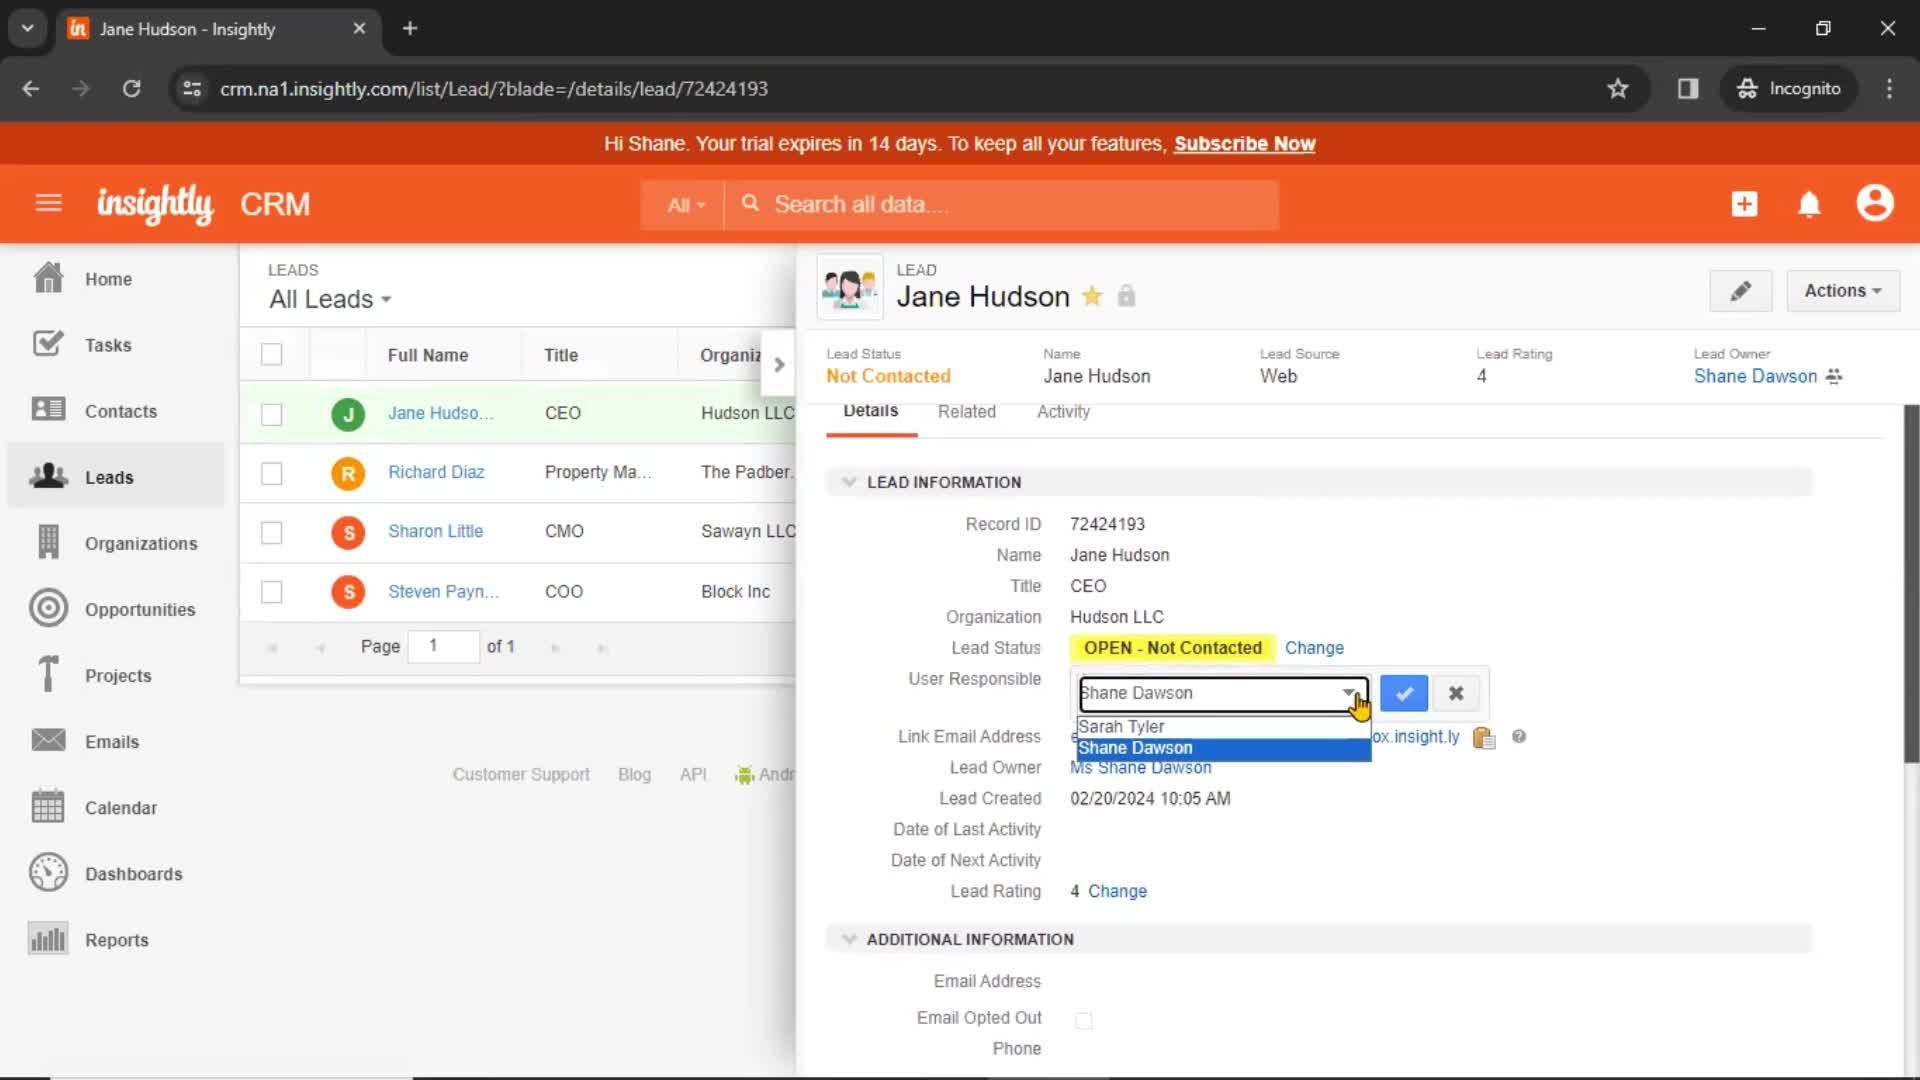
Task: Check the Sharon Little list checkbox
Action: (272, 531)
